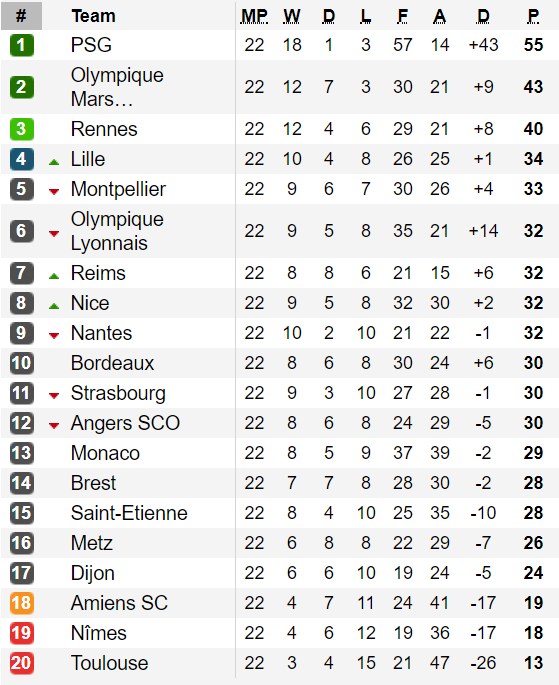Screen dimensions: 559x685
Task: Click the green up arrow beside Lille
Action: [x=54, y=162]
